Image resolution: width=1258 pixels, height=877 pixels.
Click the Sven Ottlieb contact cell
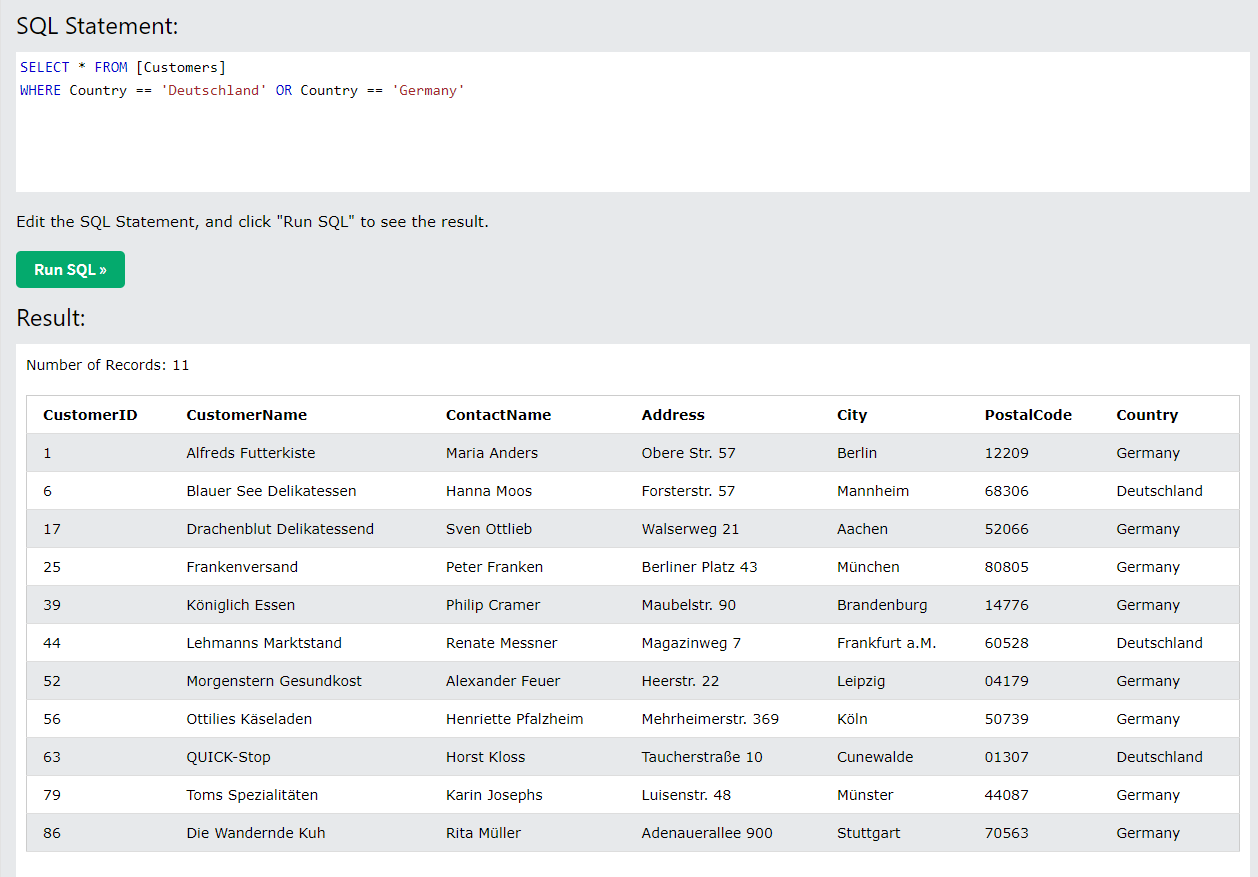tap(489, 529)
